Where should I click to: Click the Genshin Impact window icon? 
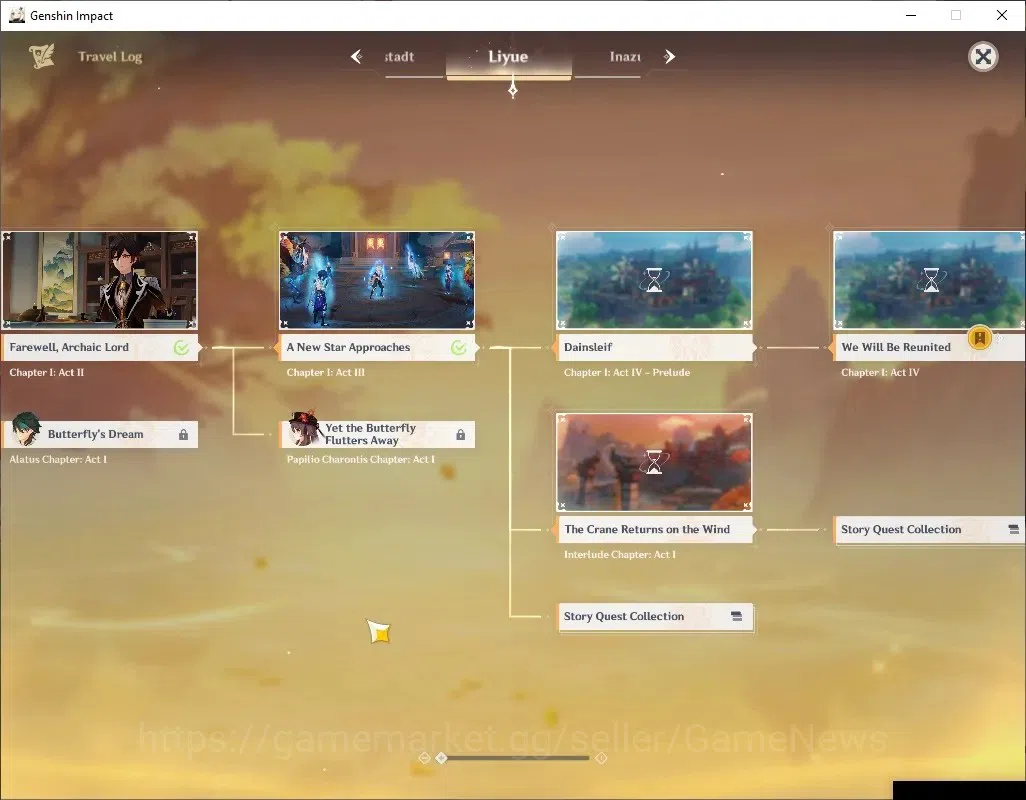[16, 15]
